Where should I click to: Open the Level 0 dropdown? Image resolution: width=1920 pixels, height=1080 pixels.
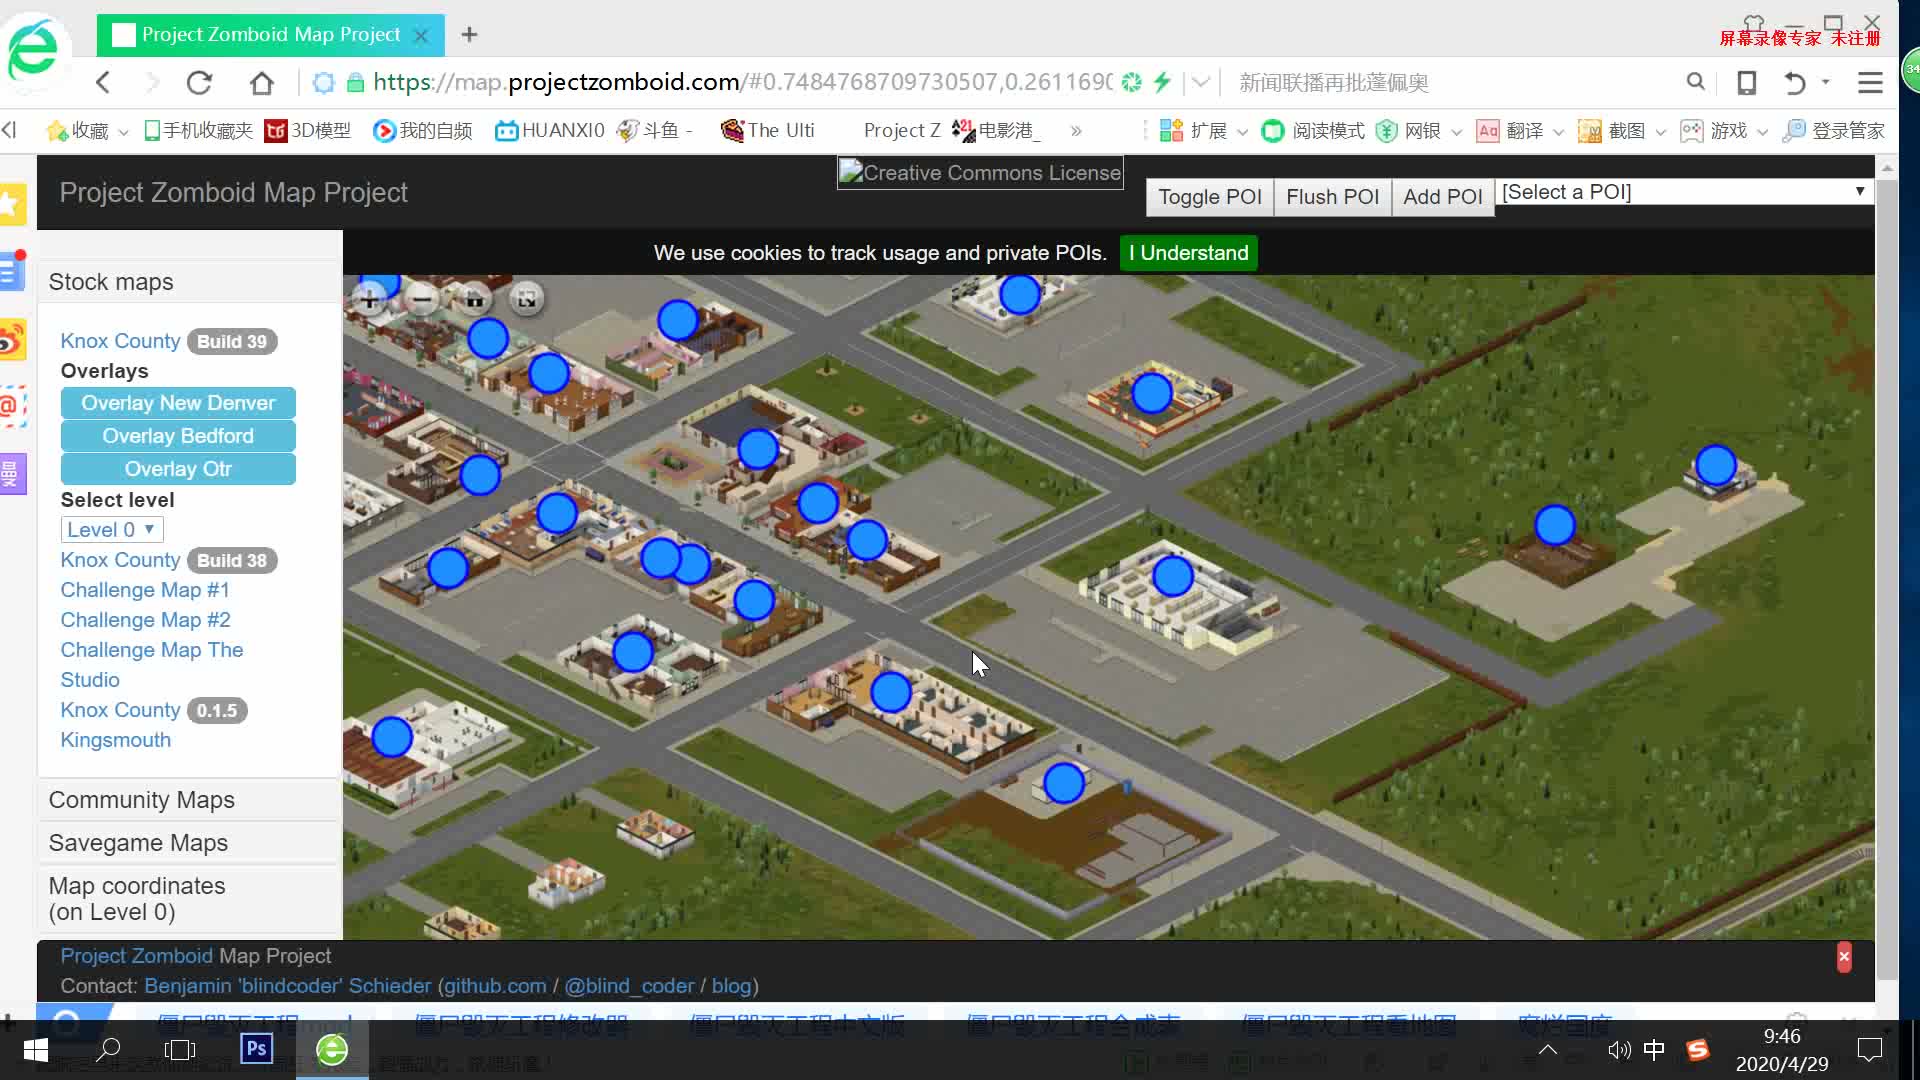tap(112, 530)
